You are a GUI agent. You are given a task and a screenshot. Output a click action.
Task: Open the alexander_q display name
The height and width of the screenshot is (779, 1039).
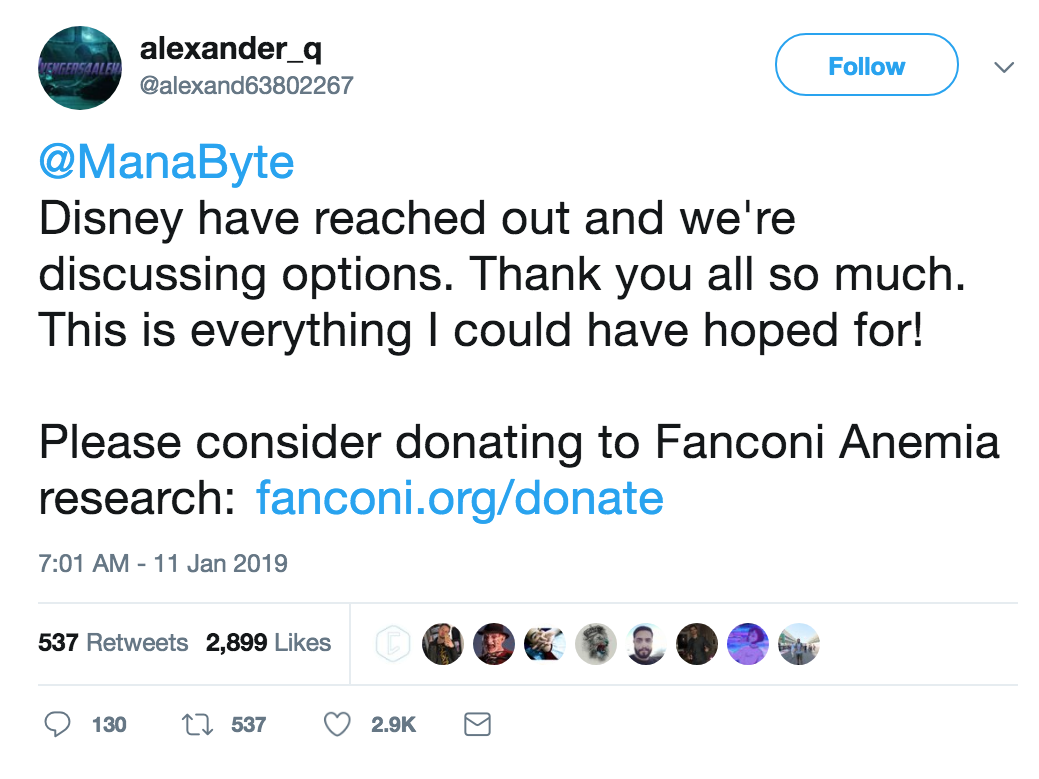(230, 47)
